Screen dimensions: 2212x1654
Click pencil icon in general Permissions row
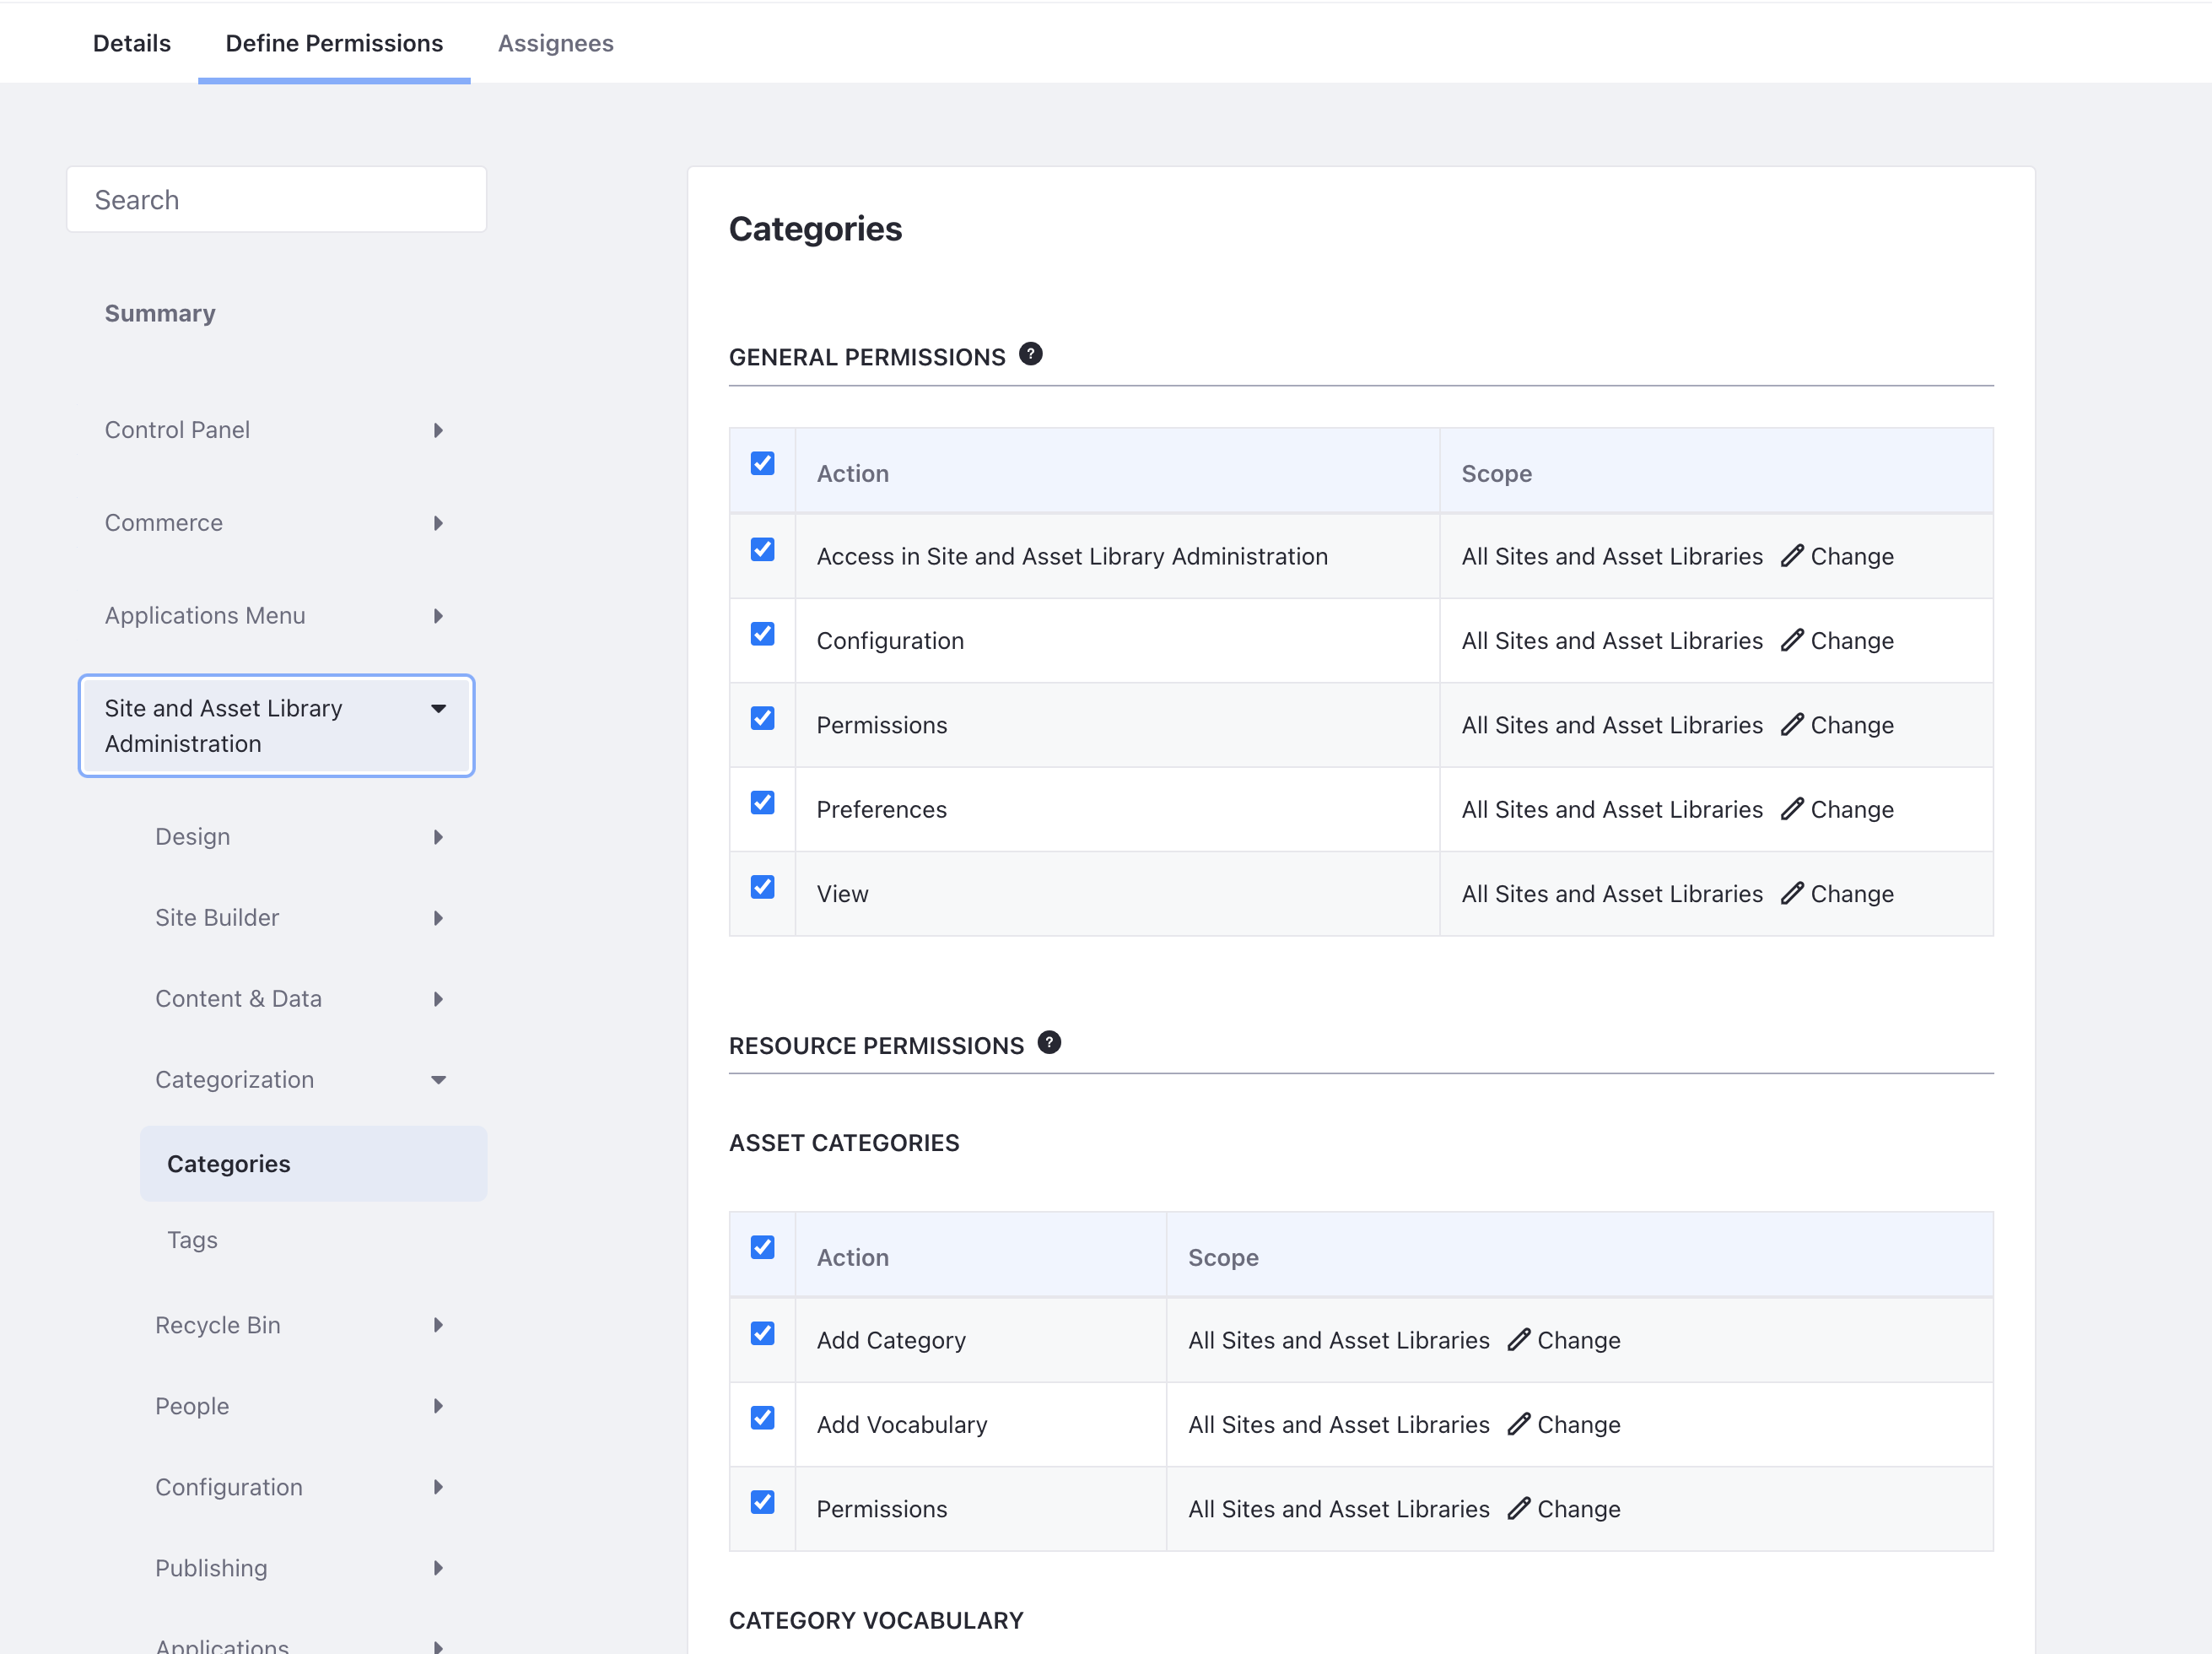[1791, 724]
